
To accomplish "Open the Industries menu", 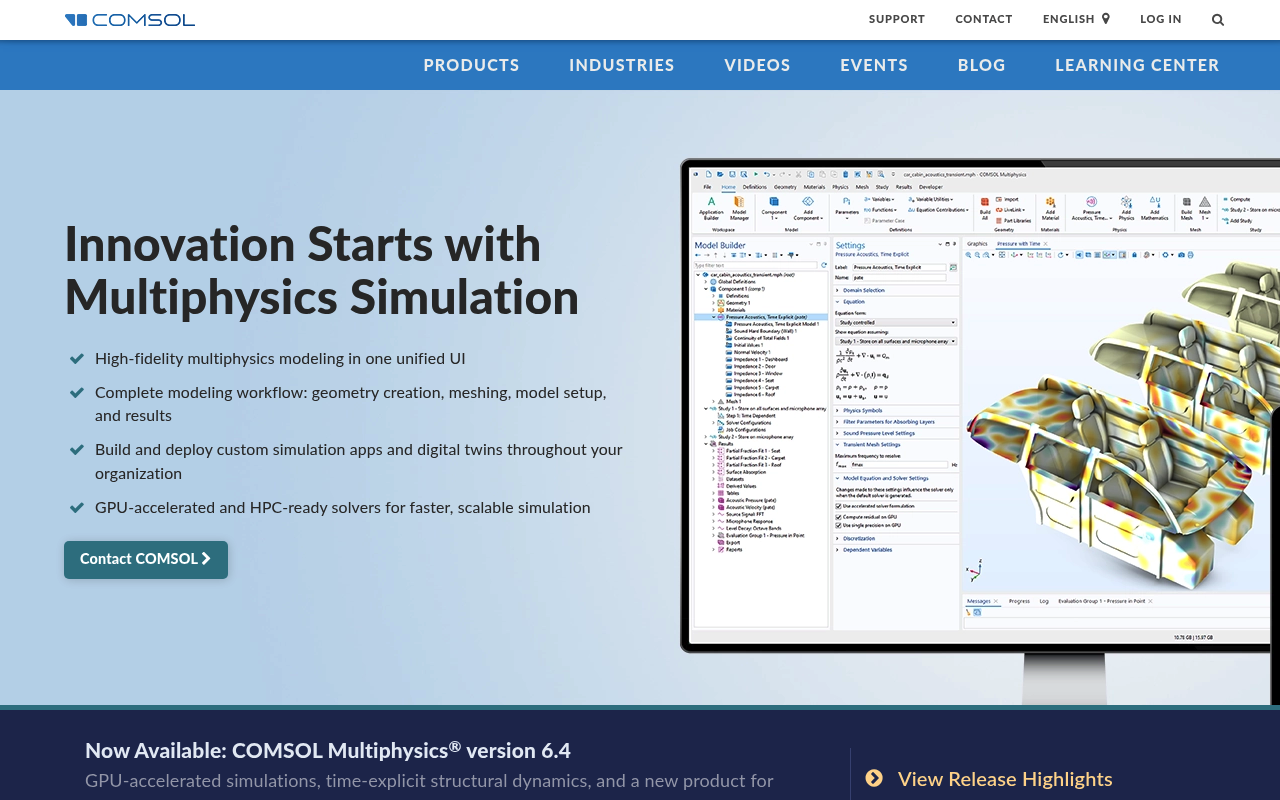I will (x=622, y=65).
